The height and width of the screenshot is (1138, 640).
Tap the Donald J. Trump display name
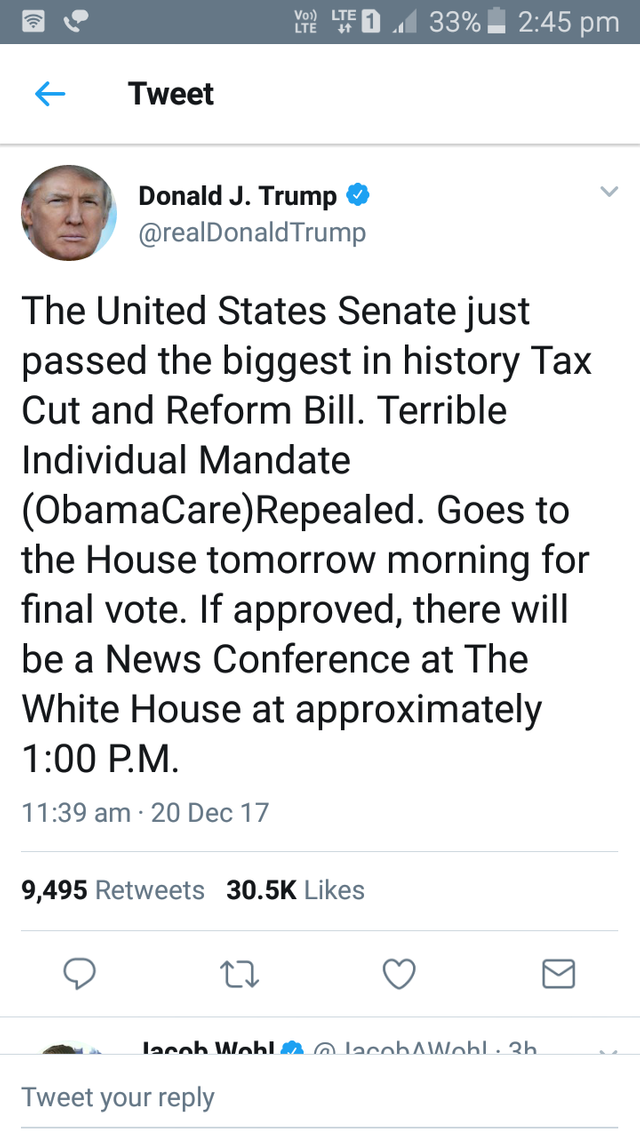[x=237, y=195]
